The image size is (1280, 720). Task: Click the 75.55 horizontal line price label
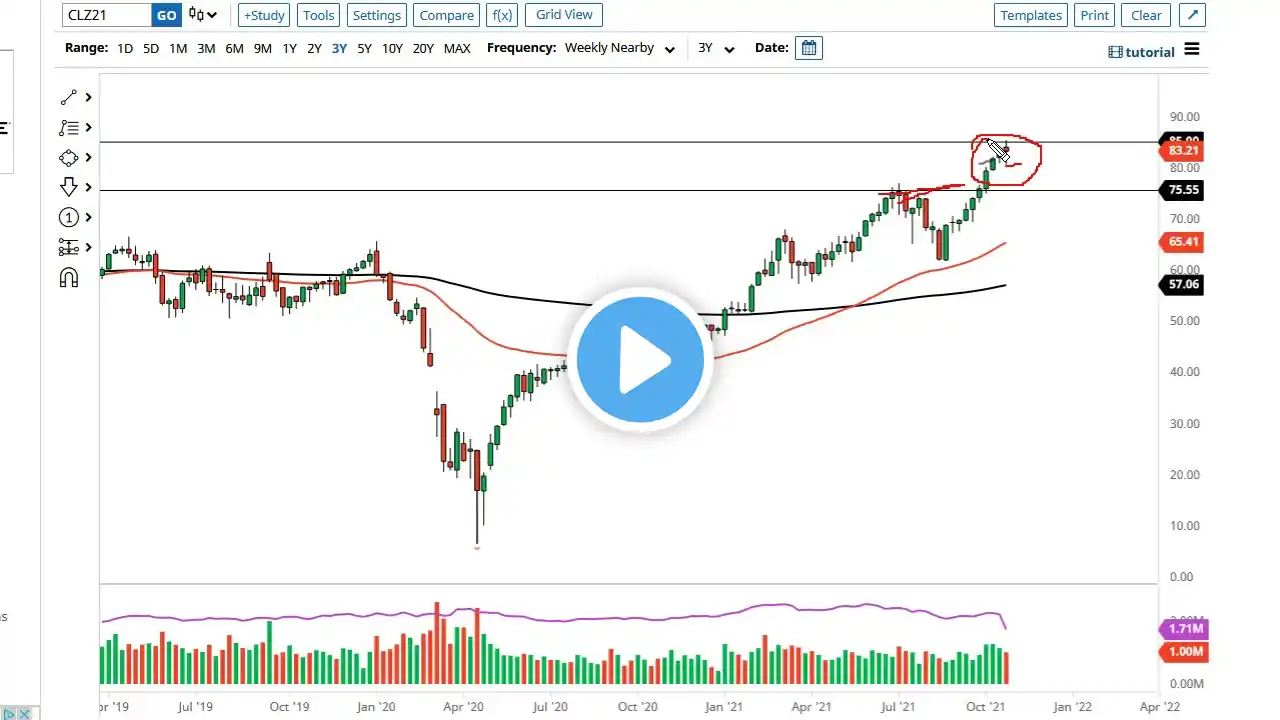pyautogui.click(x=1182, y=190)
